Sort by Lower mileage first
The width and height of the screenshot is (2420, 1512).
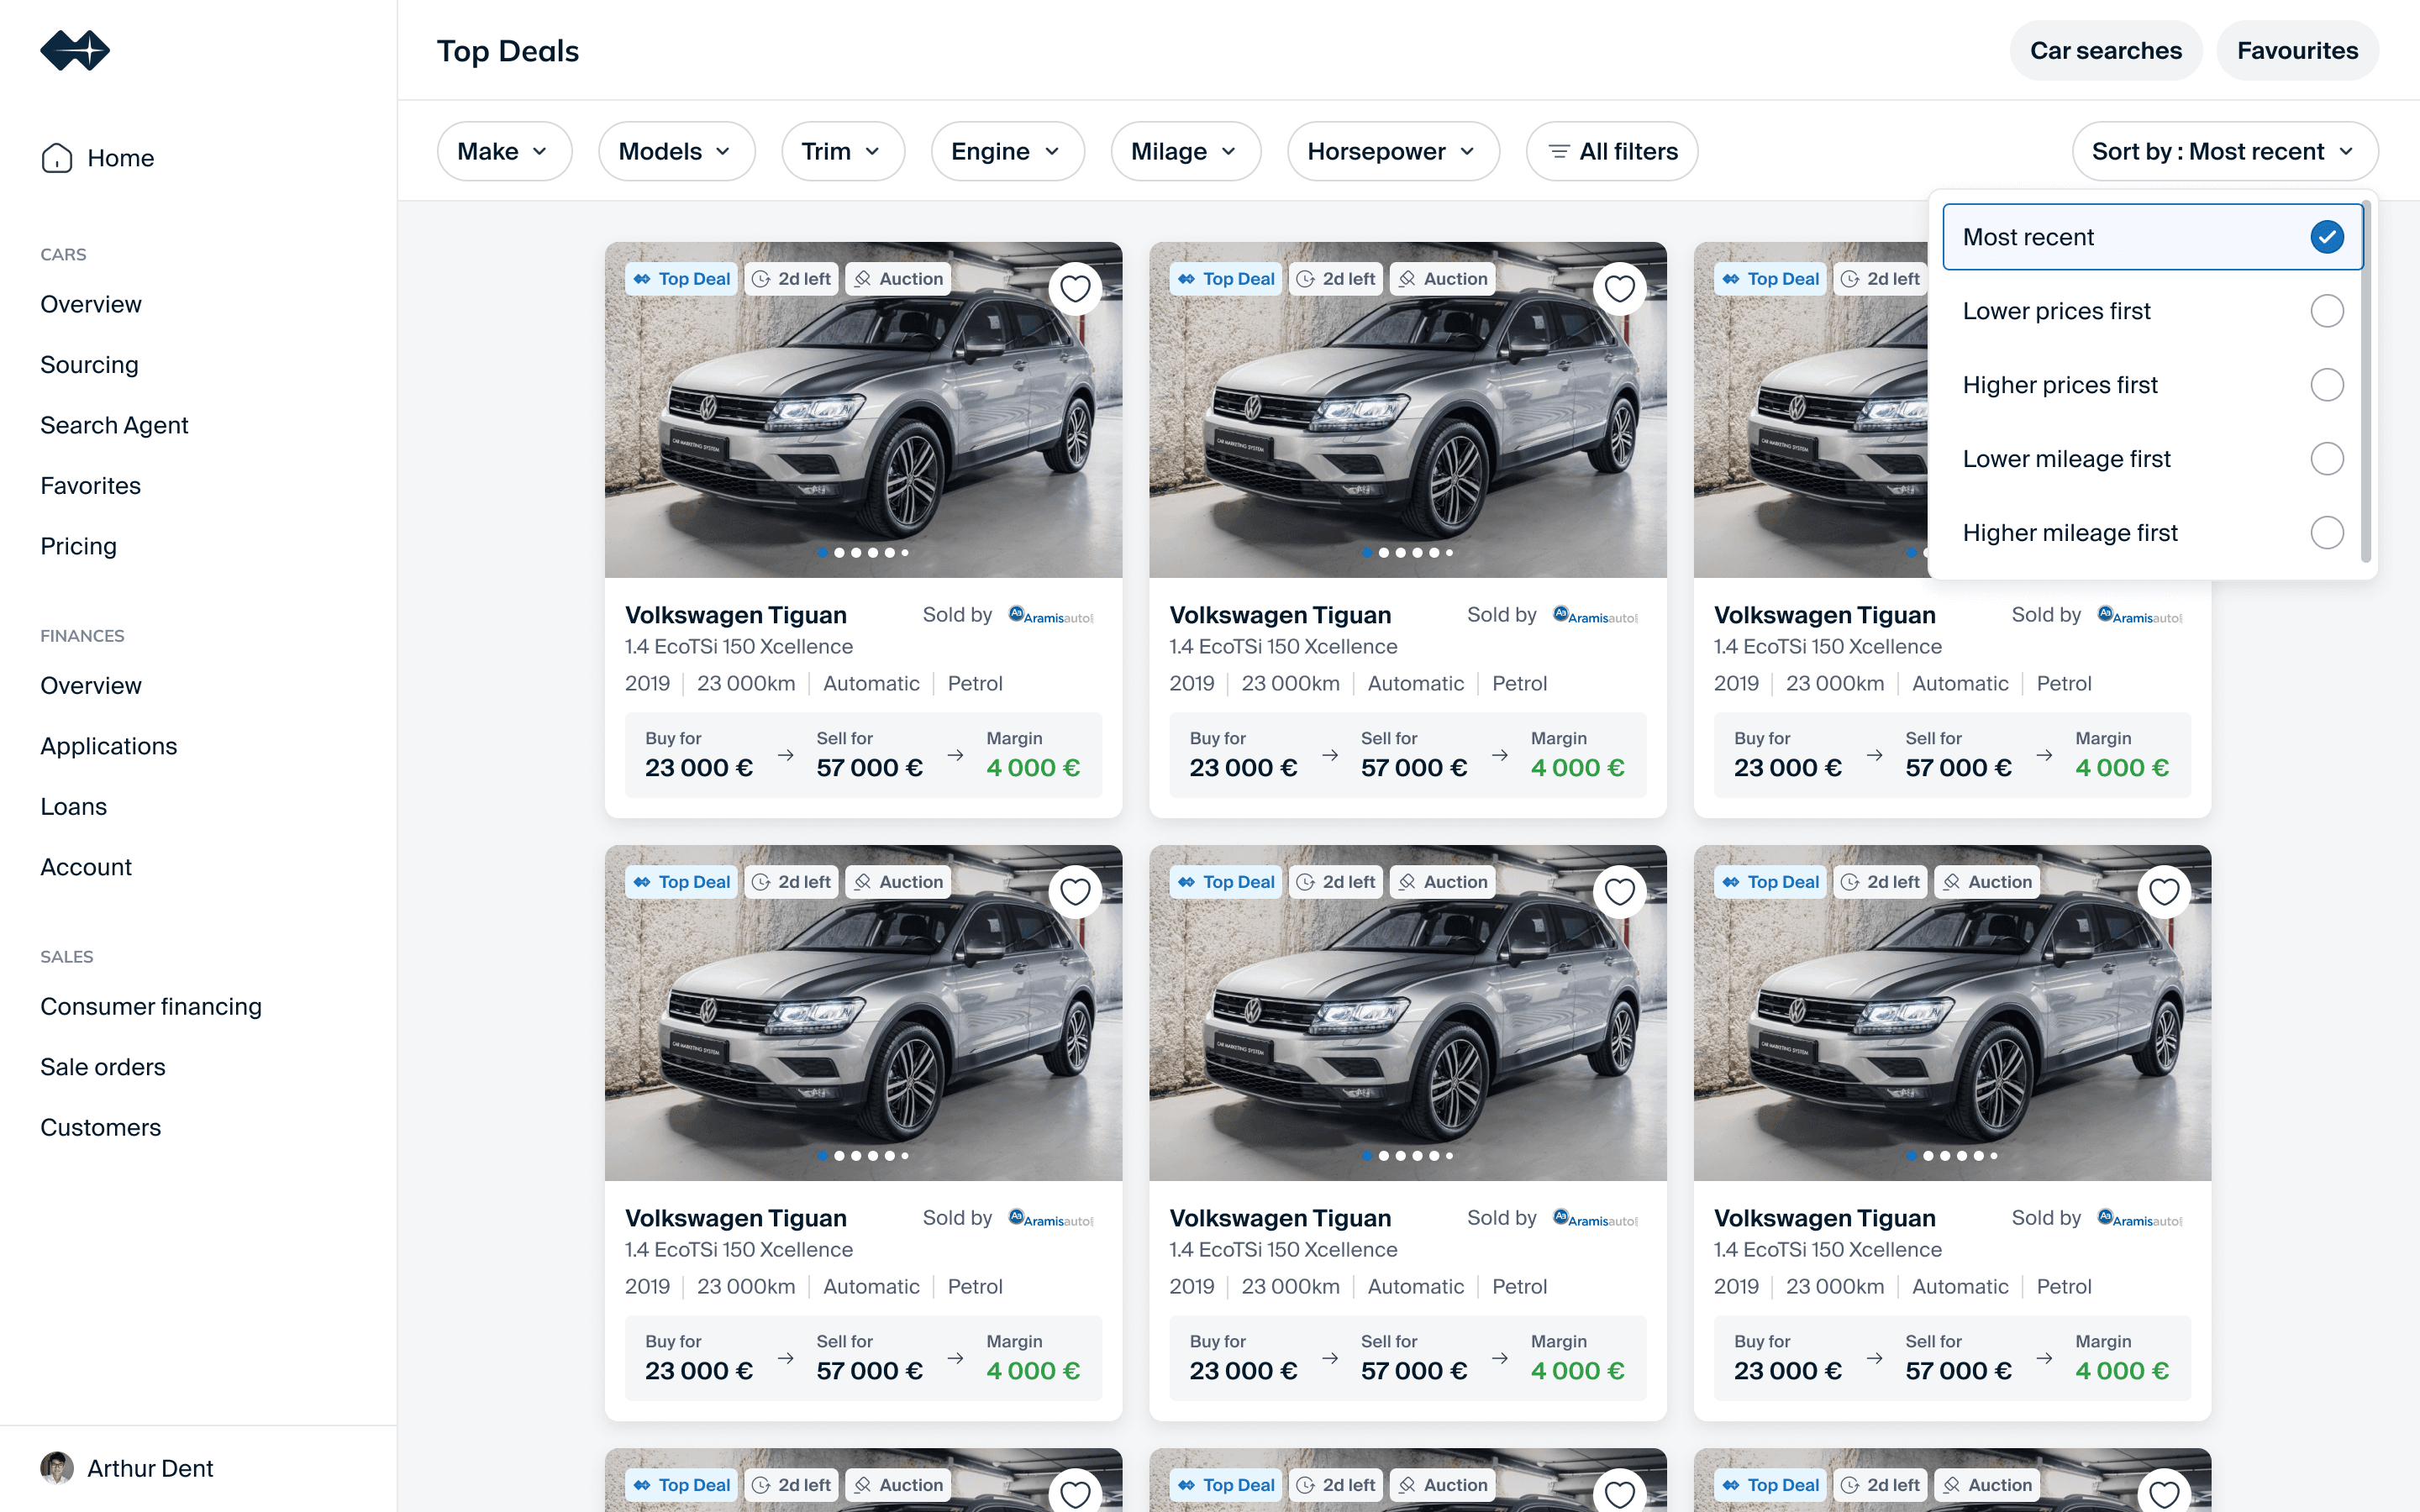[x=2153, y=459]
